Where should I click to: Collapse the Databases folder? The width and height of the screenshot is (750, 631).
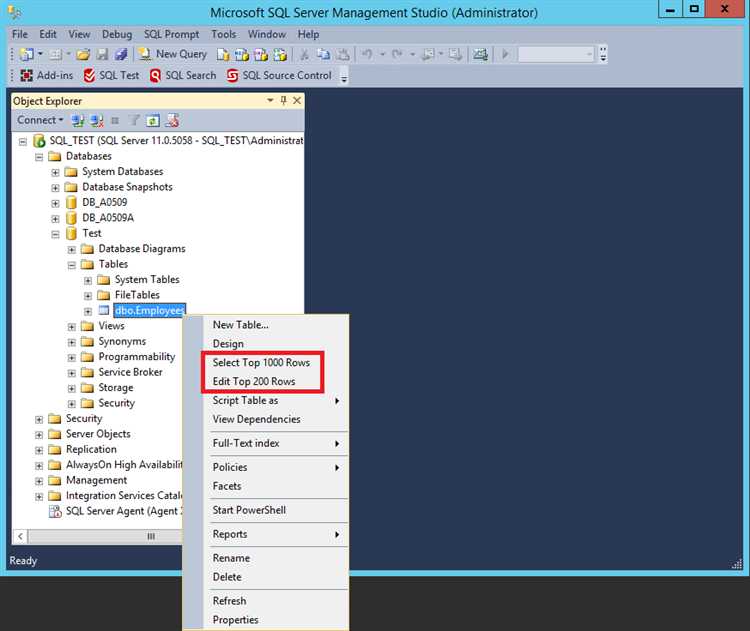39,157
